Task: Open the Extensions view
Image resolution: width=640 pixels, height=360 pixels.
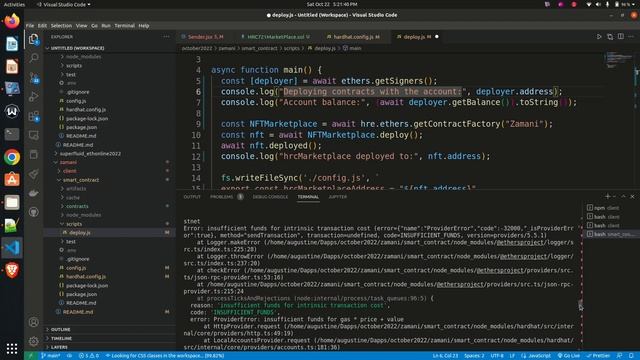Action: click(x=33, y=116)
